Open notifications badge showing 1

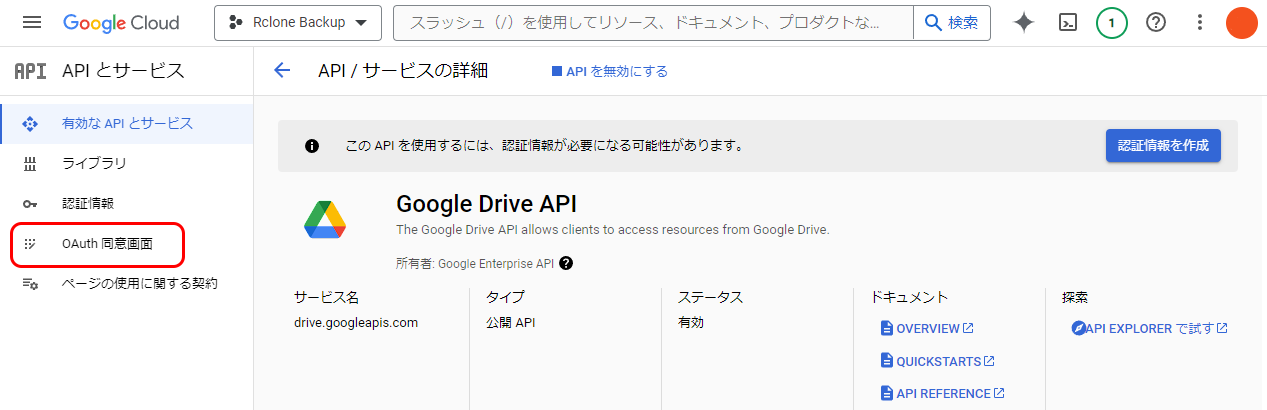[1112, 22]
